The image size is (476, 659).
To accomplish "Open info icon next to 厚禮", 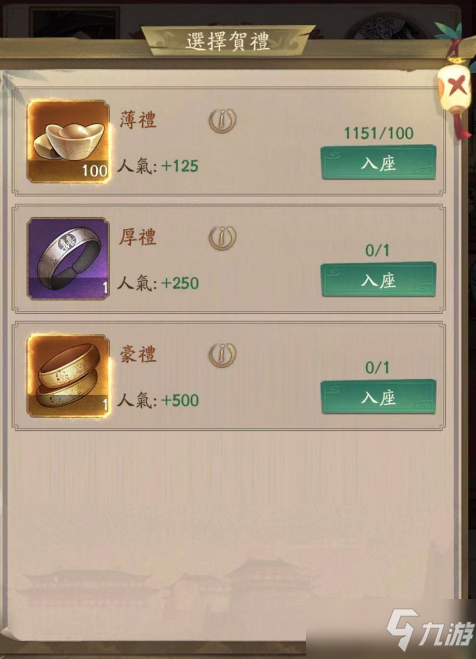I will click(x=222, y=238).
